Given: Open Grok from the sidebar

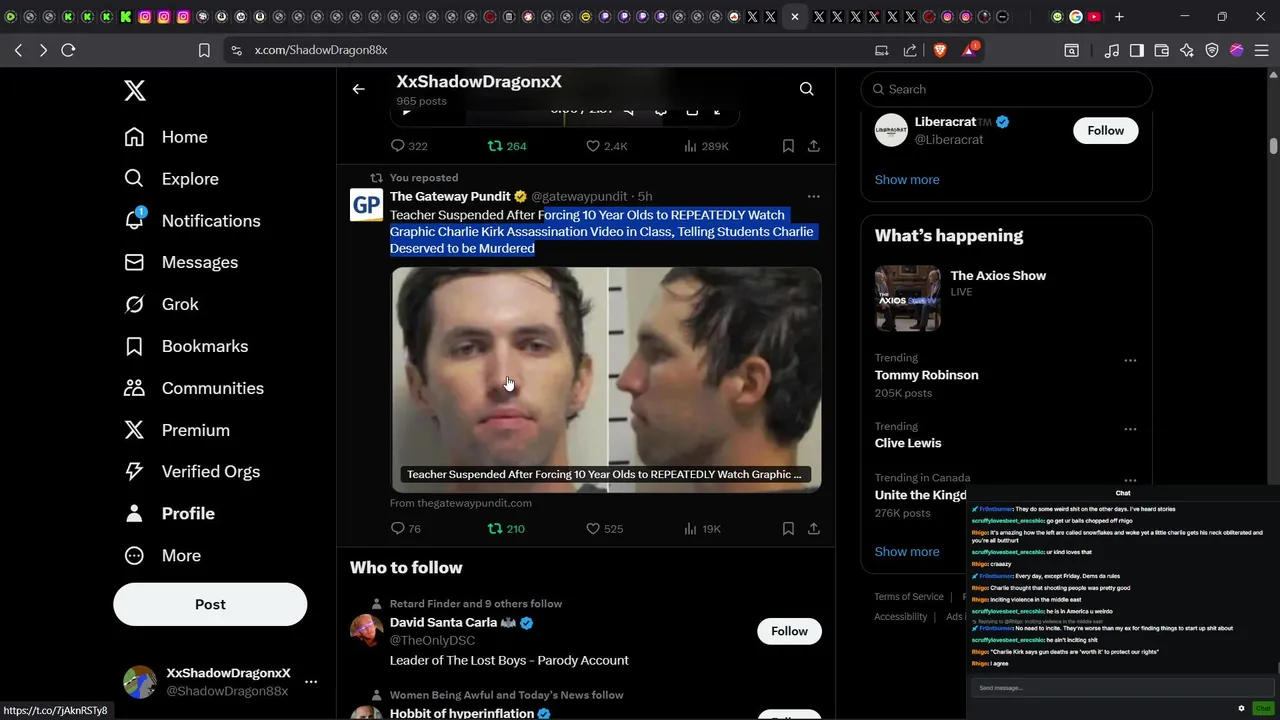Looking at the screenshot, I should [161, 304].
